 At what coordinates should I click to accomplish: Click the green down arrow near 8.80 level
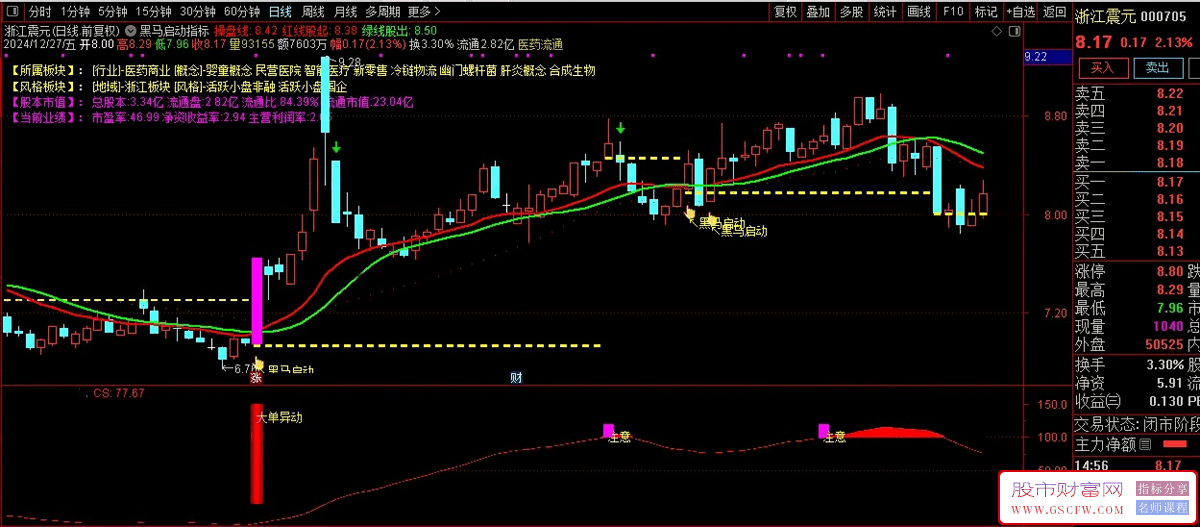[x=621, y=129]
